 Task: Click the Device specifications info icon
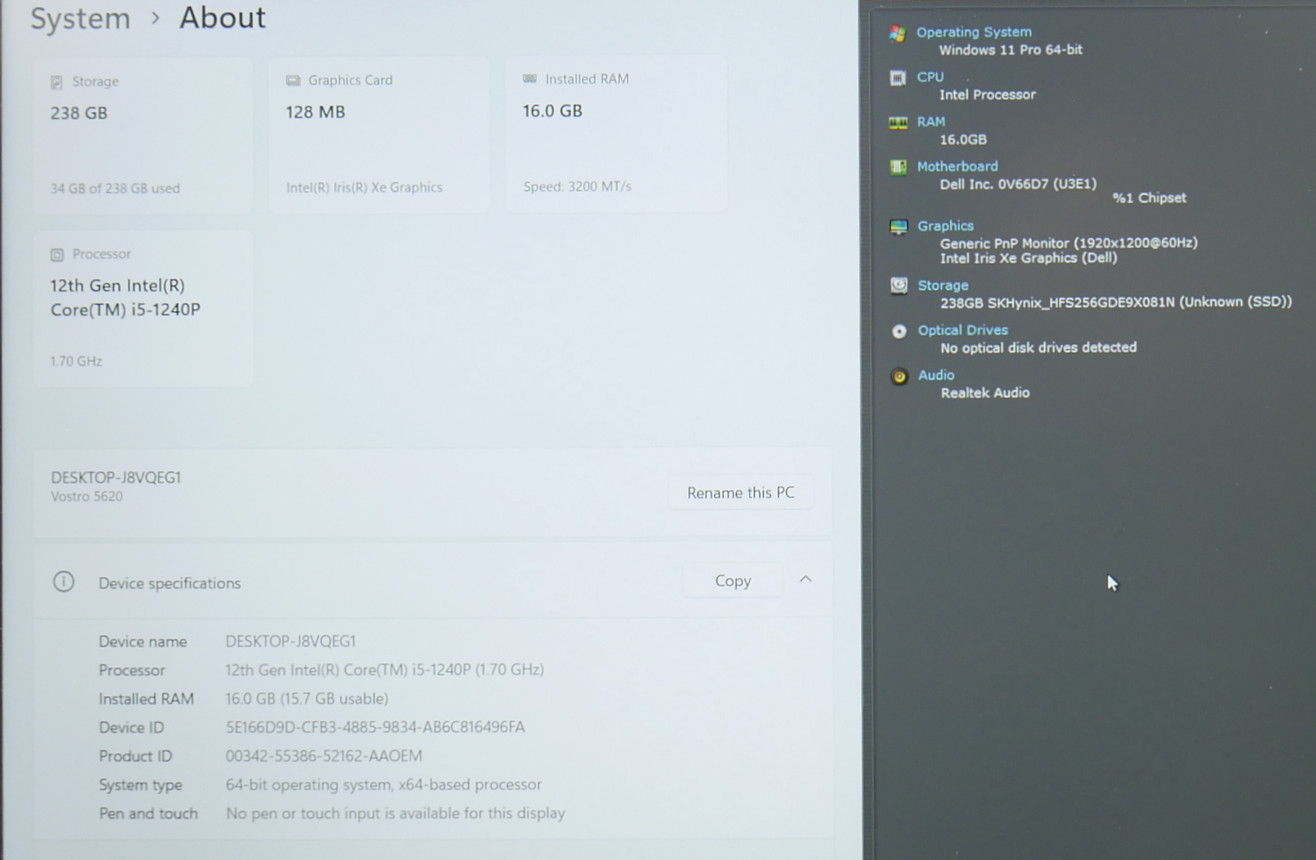[63, 582]
